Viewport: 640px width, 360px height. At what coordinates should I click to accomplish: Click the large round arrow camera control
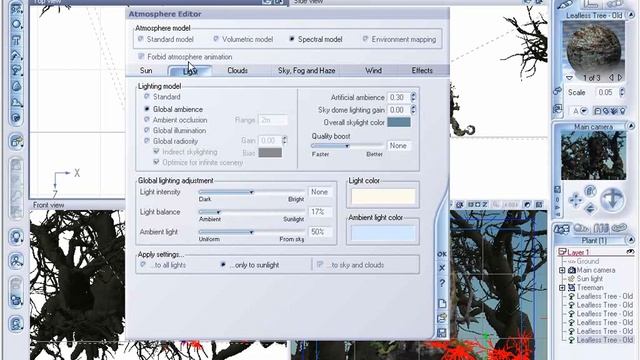click(612, 199)
